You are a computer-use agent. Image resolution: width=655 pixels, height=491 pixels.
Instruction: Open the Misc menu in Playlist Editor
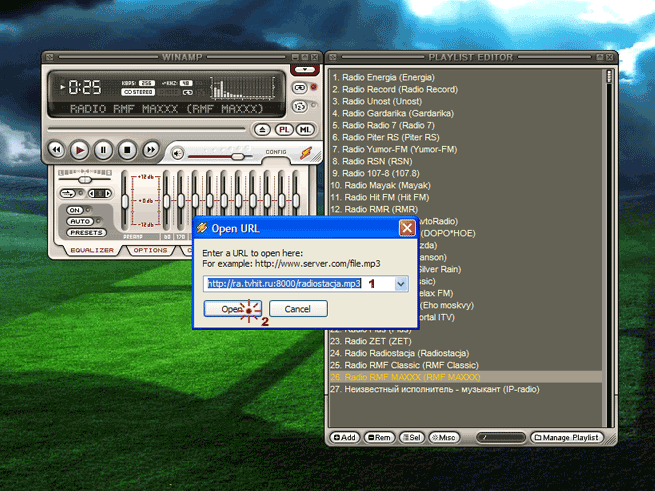[x=444, y=438]
